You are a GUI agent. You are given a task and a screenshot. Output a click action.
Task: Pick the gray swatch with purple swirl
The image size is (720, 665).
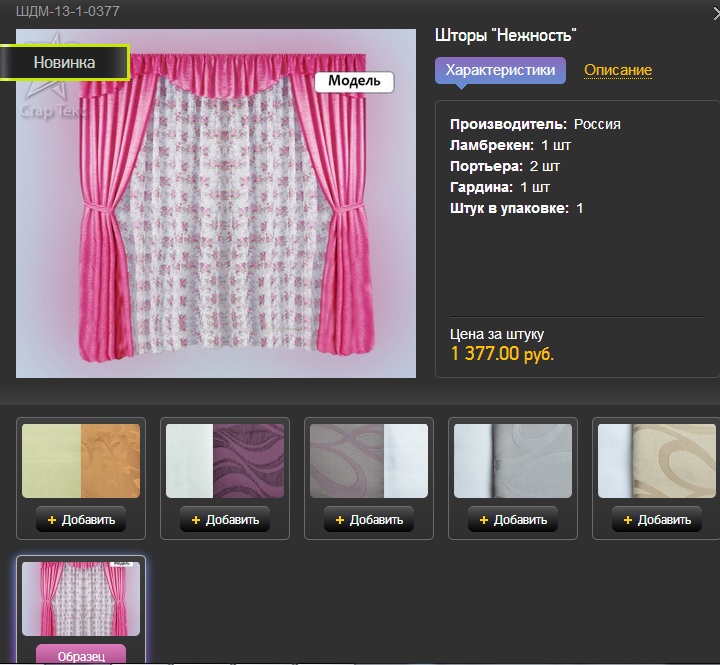[x=371, y=461]
